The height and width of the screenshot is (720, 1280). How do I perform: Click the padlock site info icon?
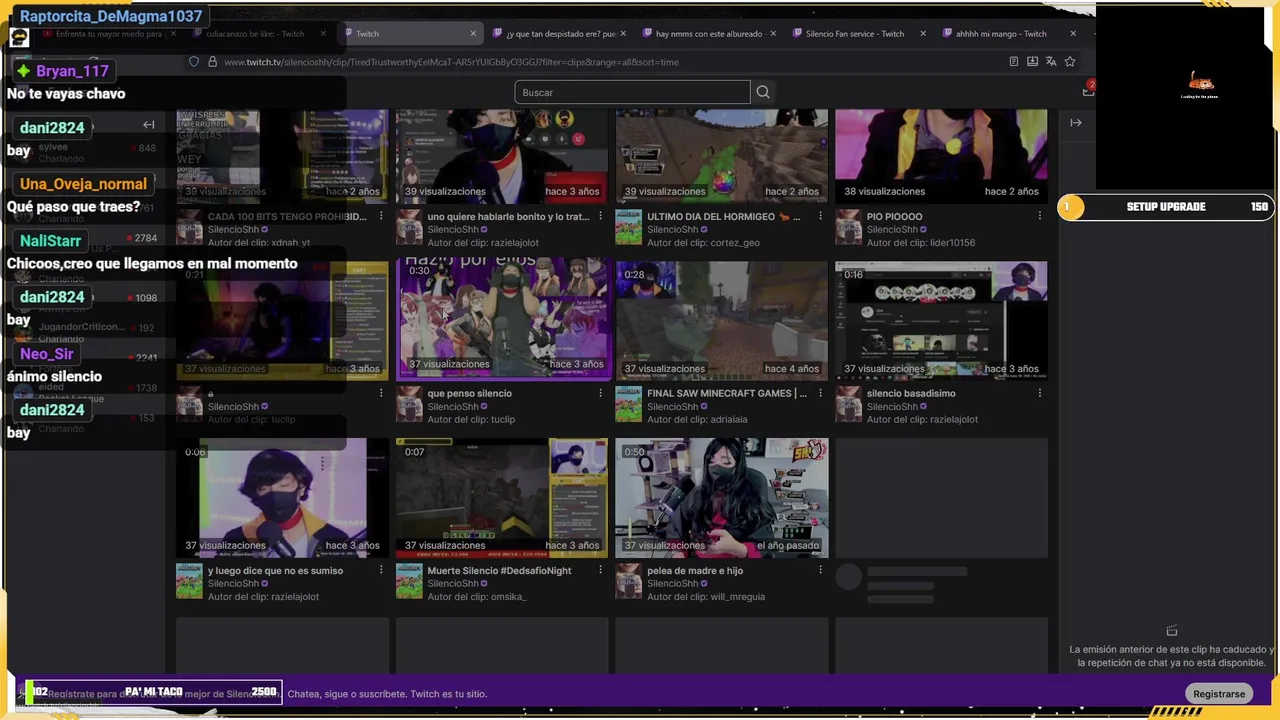coord(212,62)
